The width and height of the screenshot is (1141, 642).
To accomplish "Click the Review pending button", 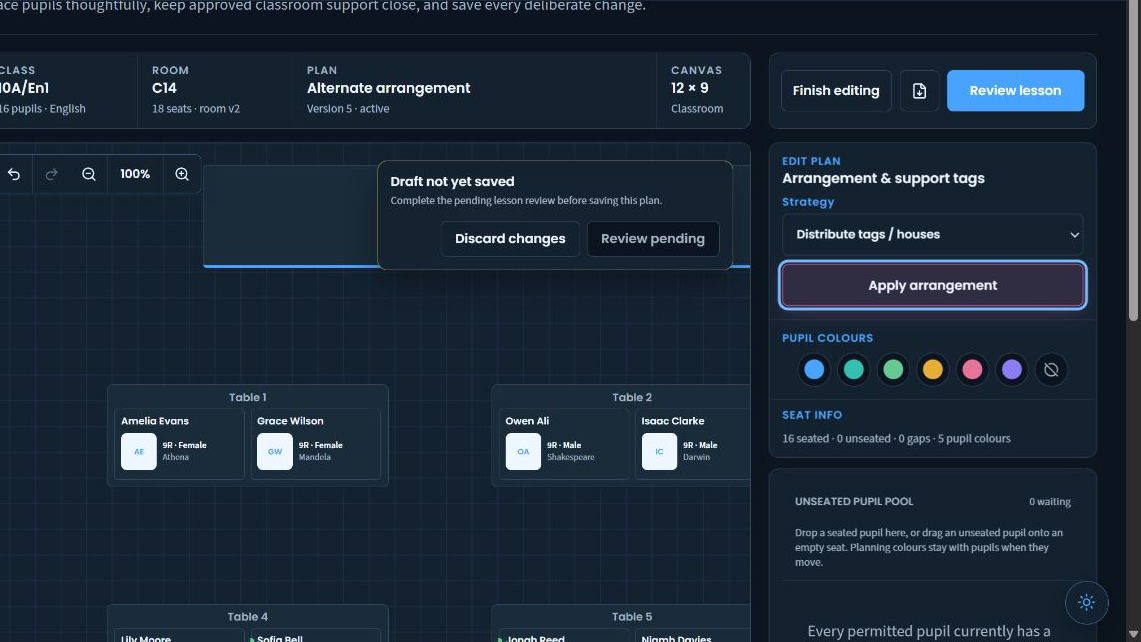I will point(653,239).
